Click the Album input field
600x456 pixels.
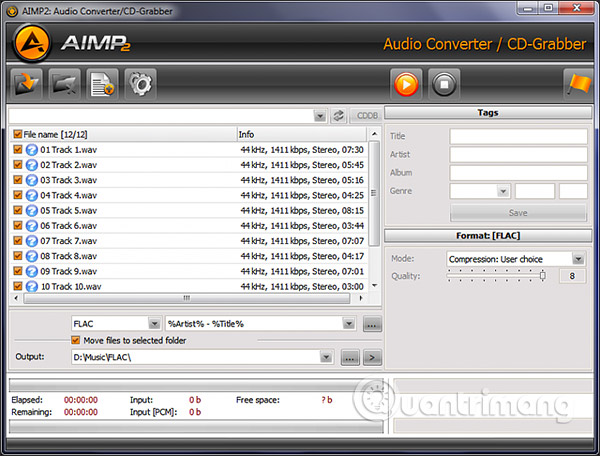click(x=518, y=173)
